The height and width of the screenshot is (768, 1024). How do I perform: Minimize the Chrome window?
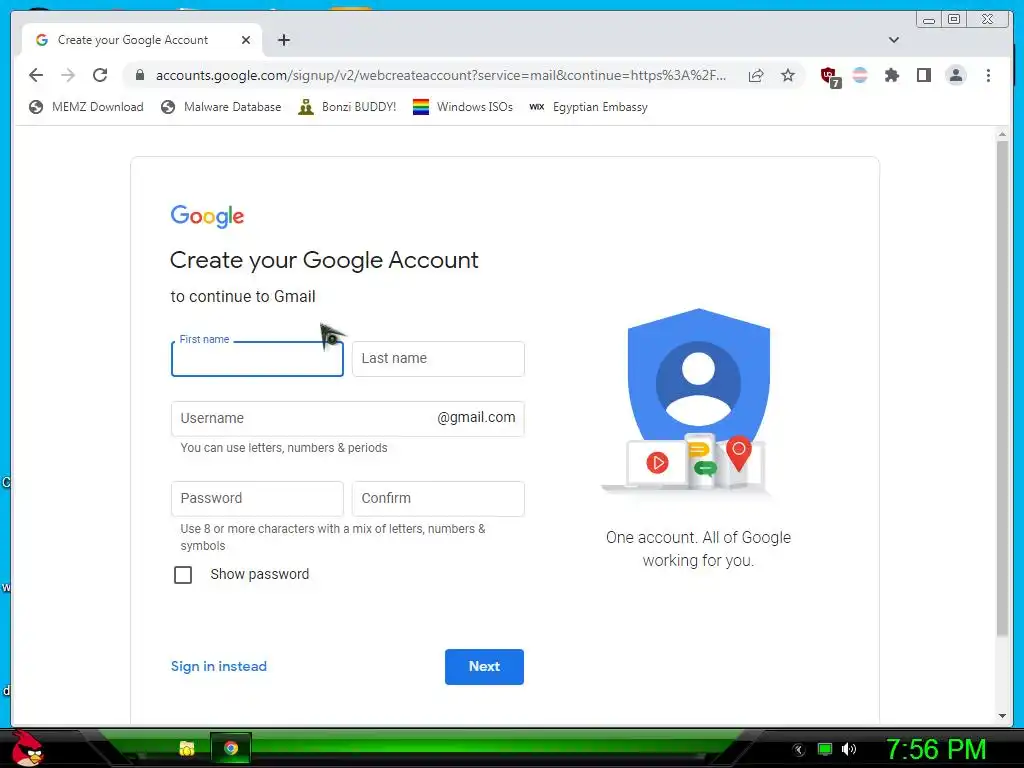click(x=929, y=20)
